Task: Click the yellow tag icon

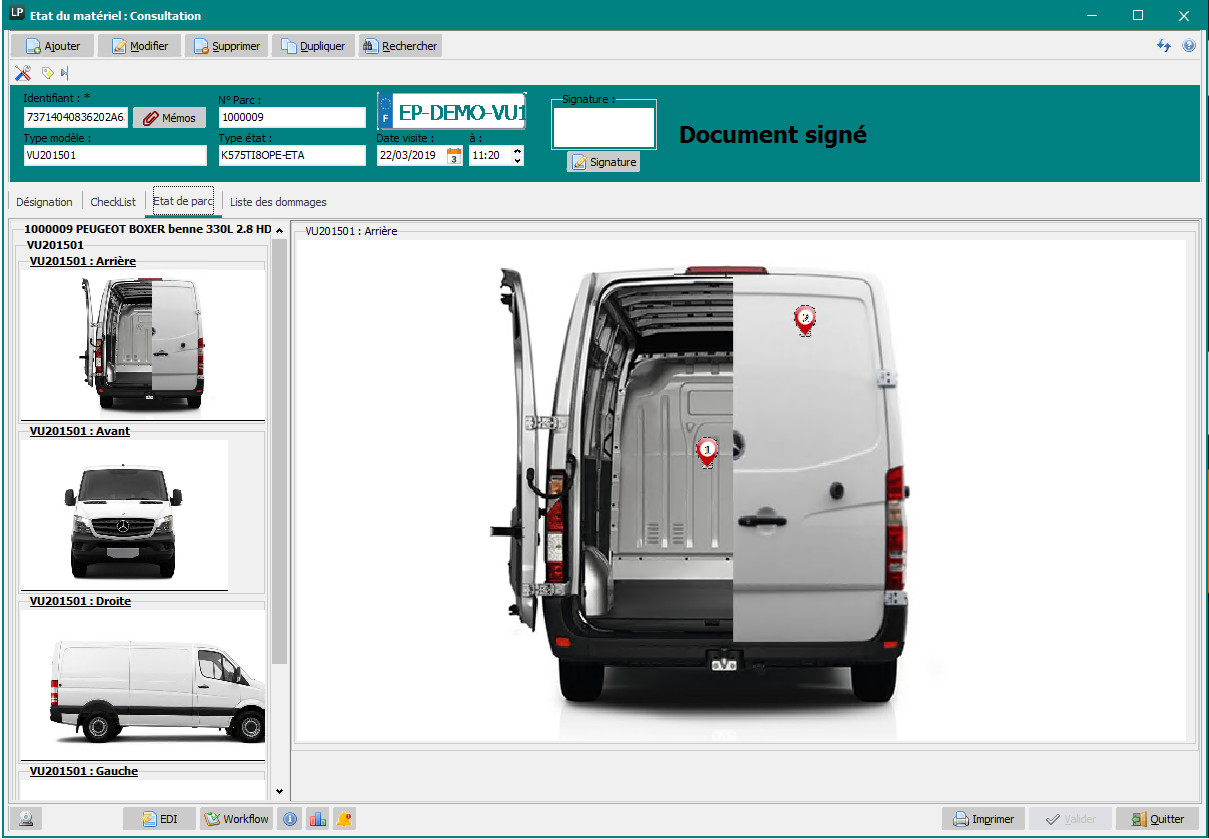Action: coord(47,73)
